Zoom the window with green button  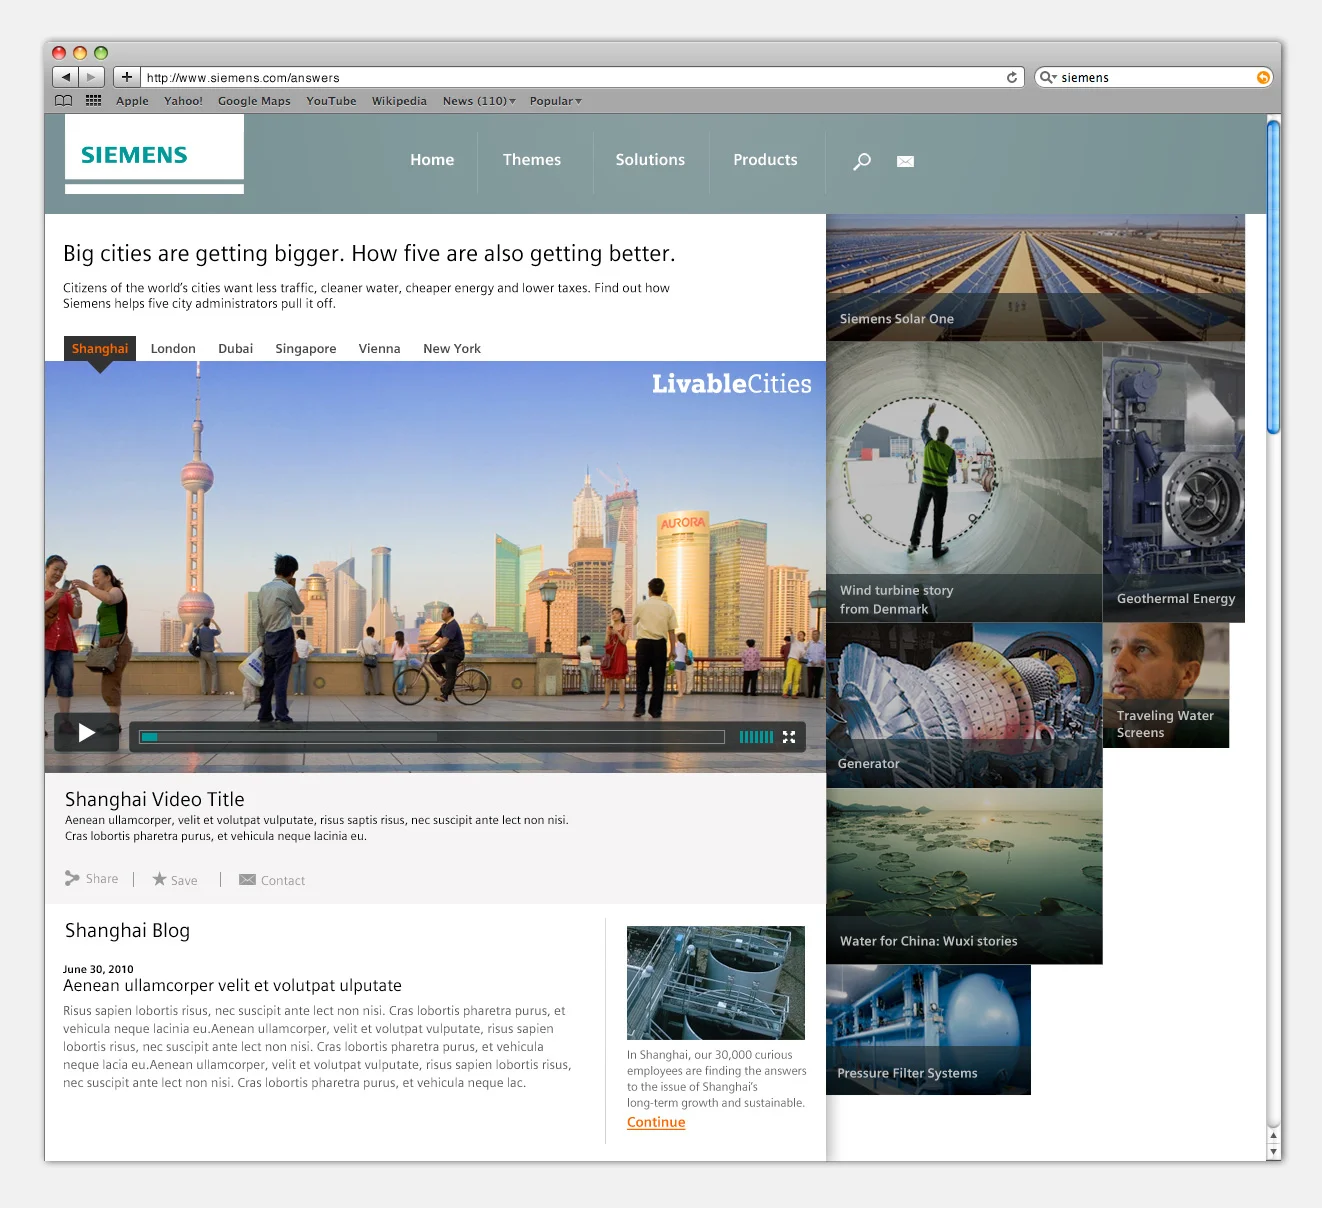tap(101, 53)
